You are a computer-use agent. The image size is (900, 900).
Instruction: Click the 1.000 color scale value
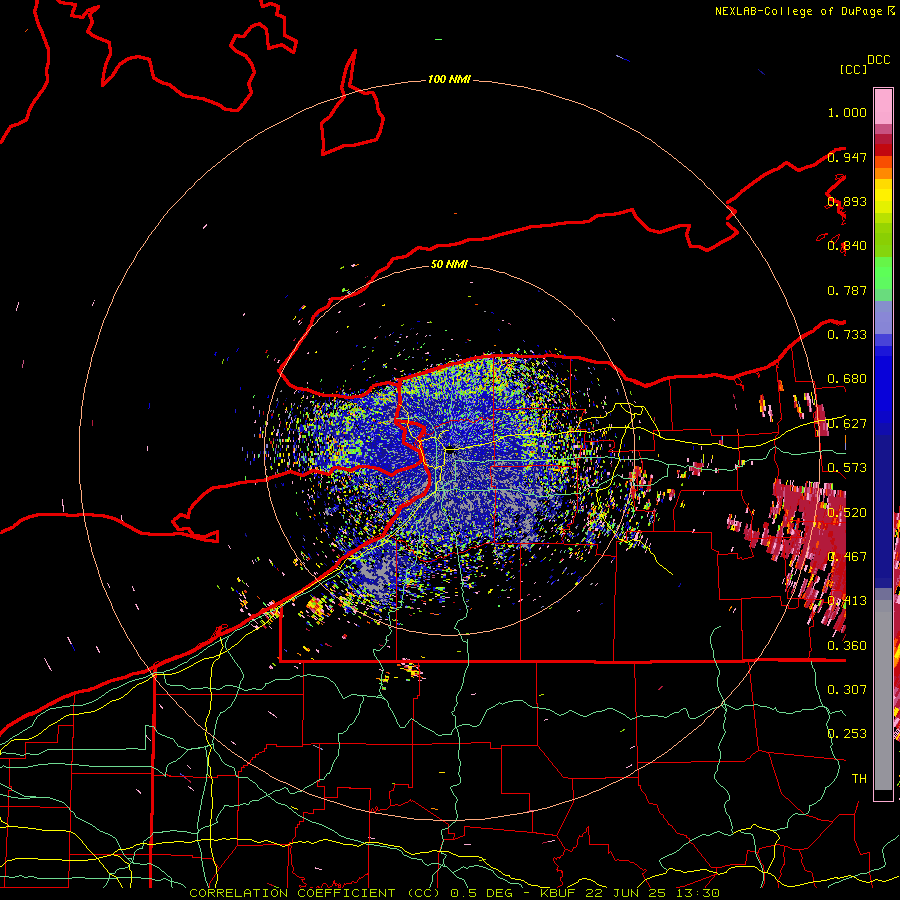click(847, 112)
